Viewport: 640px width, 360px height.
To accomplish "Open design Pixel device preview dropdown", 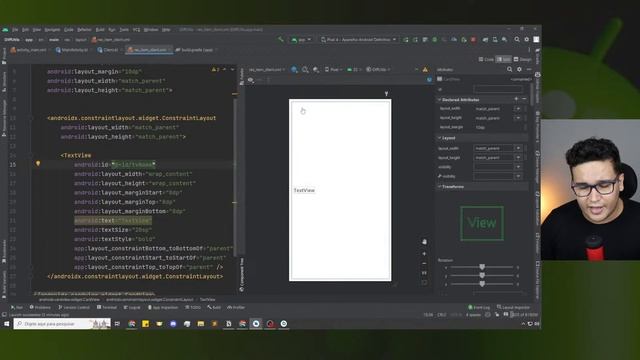I will (333, 70).
